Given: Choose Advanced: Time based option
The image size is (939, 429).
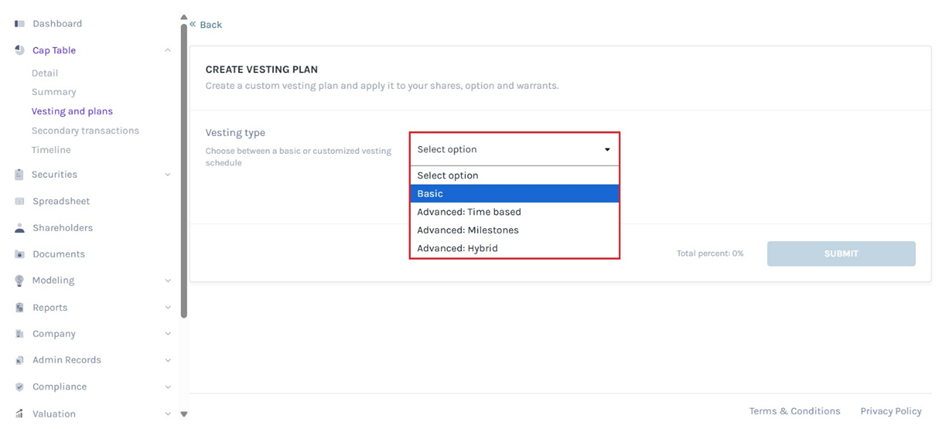Looking at the screenshot, I should click(x=514, y=212).
